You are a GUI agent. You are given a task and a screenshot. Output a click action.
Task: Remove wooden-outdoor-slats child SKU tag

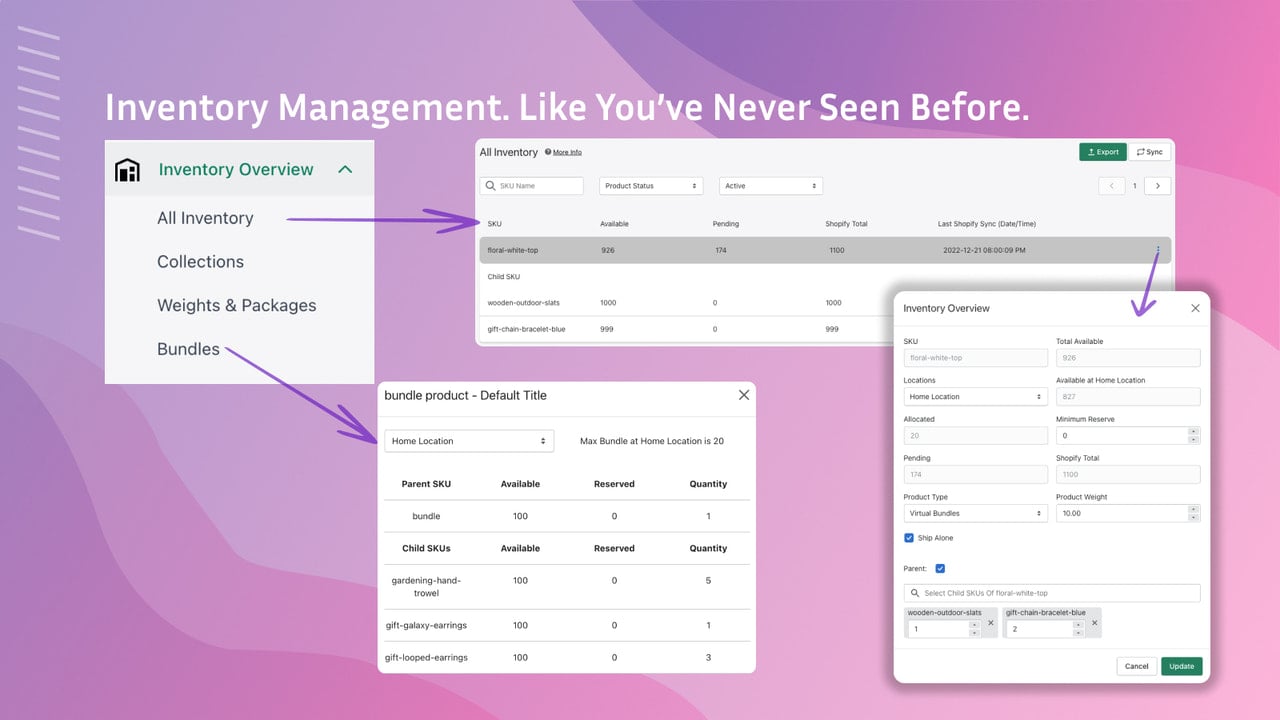(991, 623)
